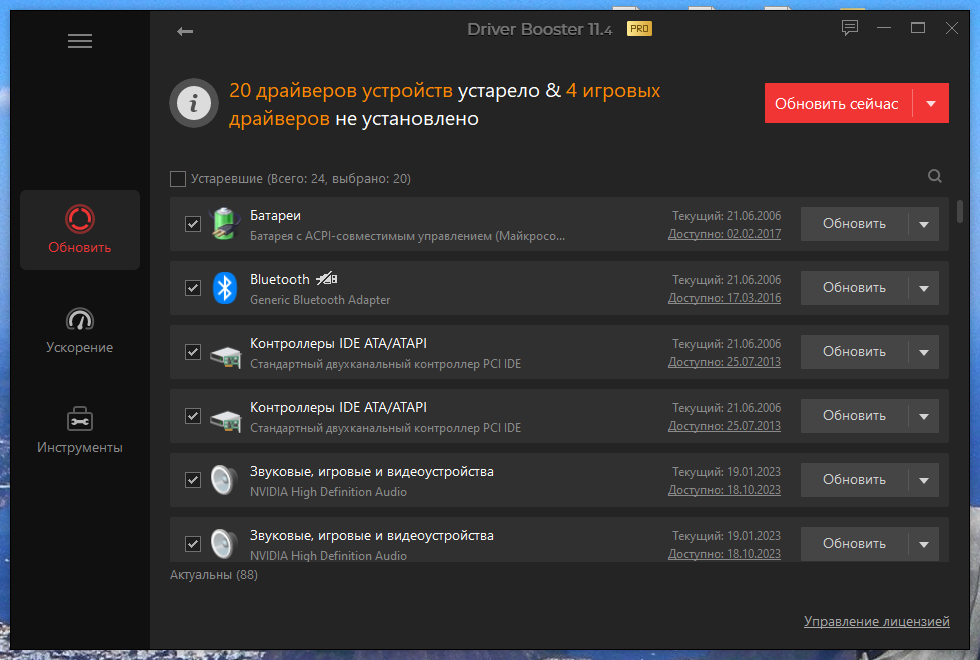Toggle the Устаревшие select-all checkbox
The width and height of the screenshot is (980, 660).
click(178, 179)
